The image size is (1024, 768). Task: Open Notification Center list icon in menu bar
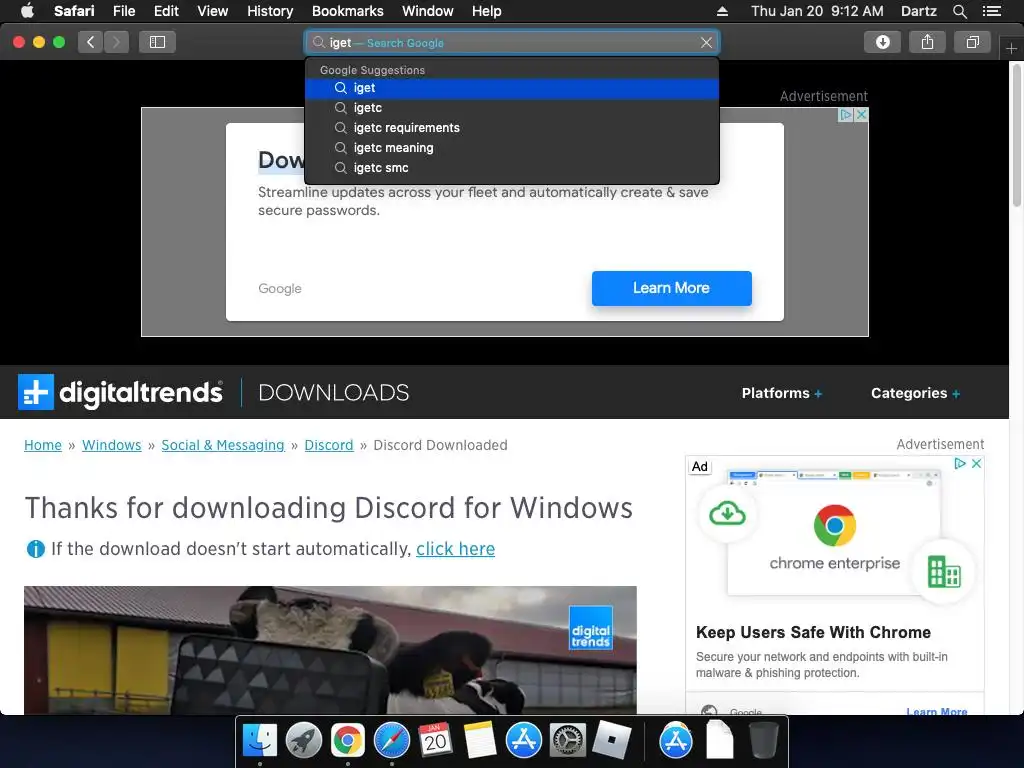(x=992, y=11)
